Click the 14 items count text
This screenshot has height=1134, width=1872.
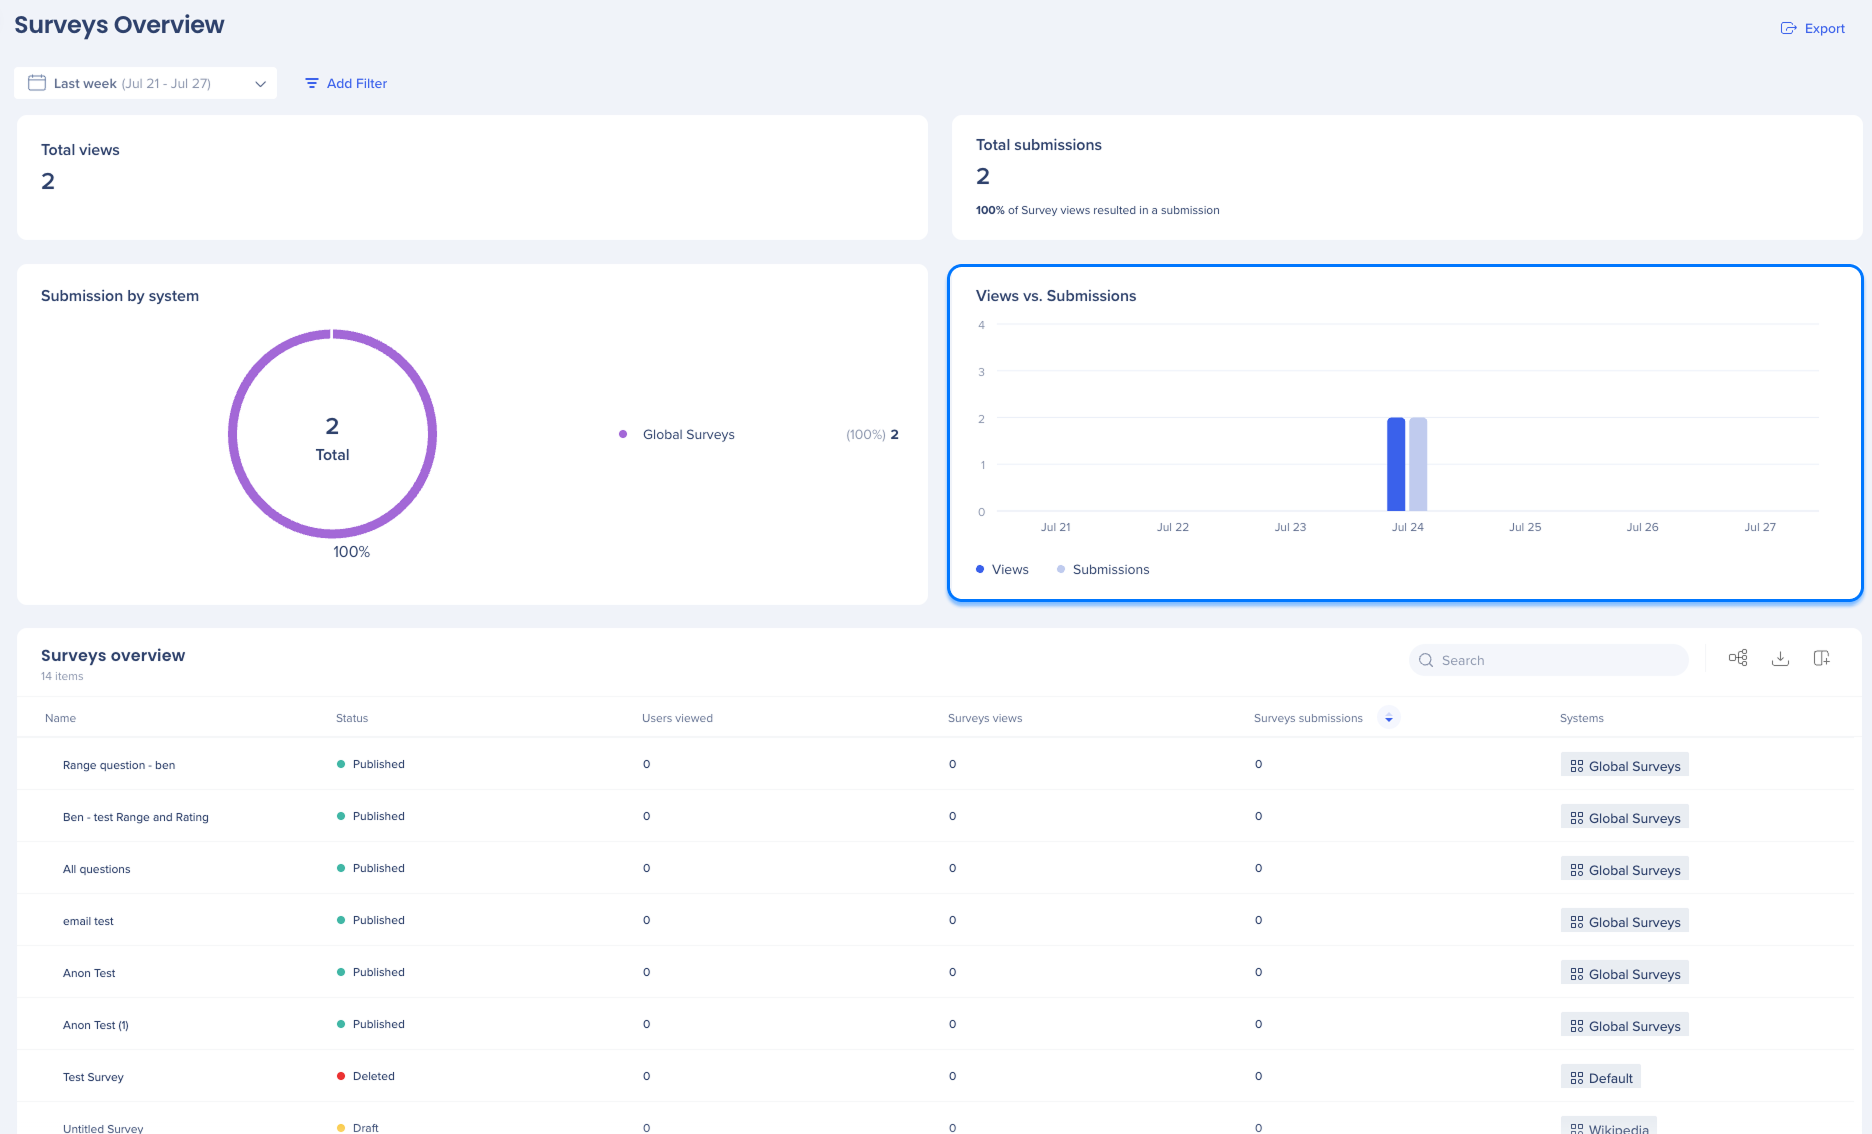[62, 676]
